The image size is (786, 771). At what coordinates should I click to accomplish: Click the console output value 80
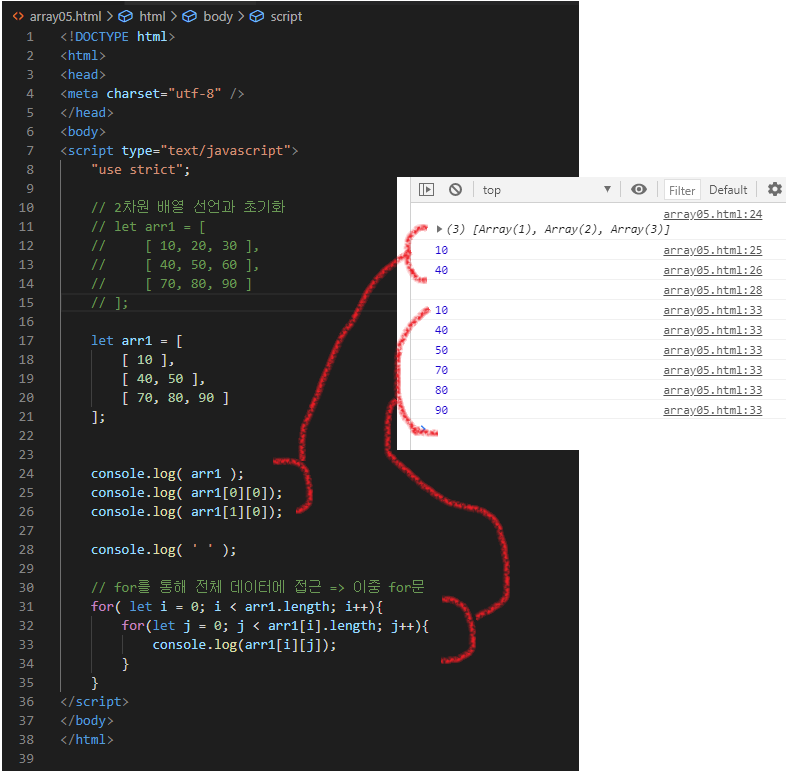(x=441, y=391)
